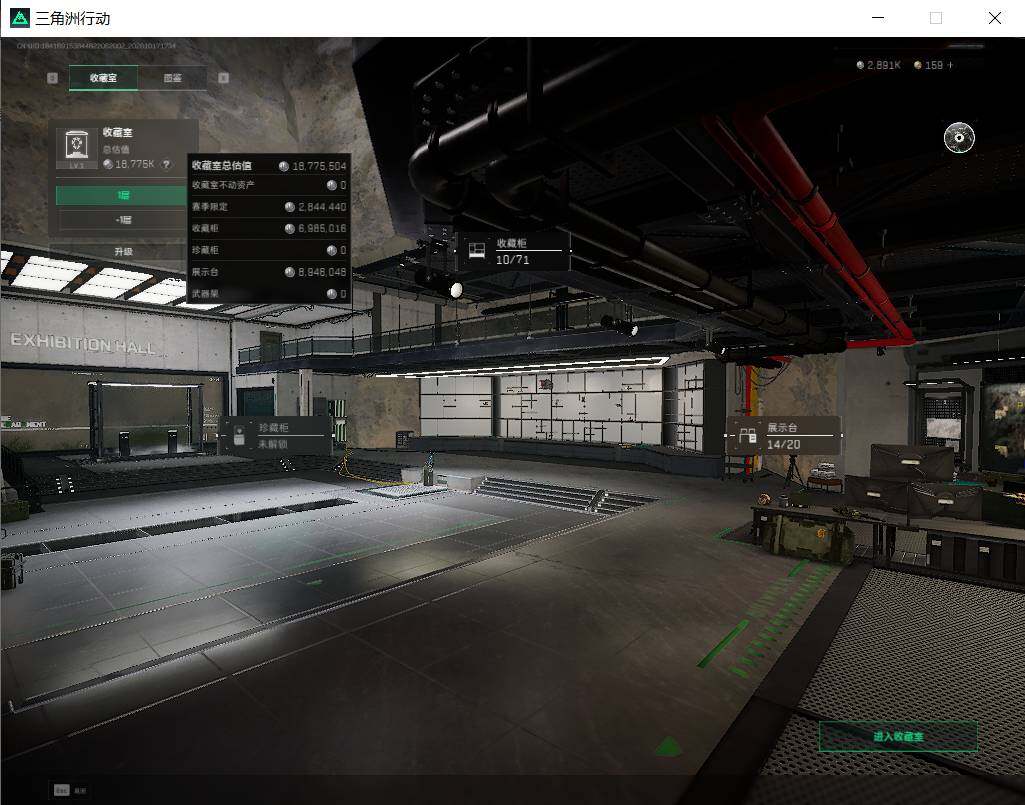Image resolution: width=1025 pixels, height=805 pixels.
Task: Open the 收藏柜 10/71 label in the scene
Action: pos(514,250)
